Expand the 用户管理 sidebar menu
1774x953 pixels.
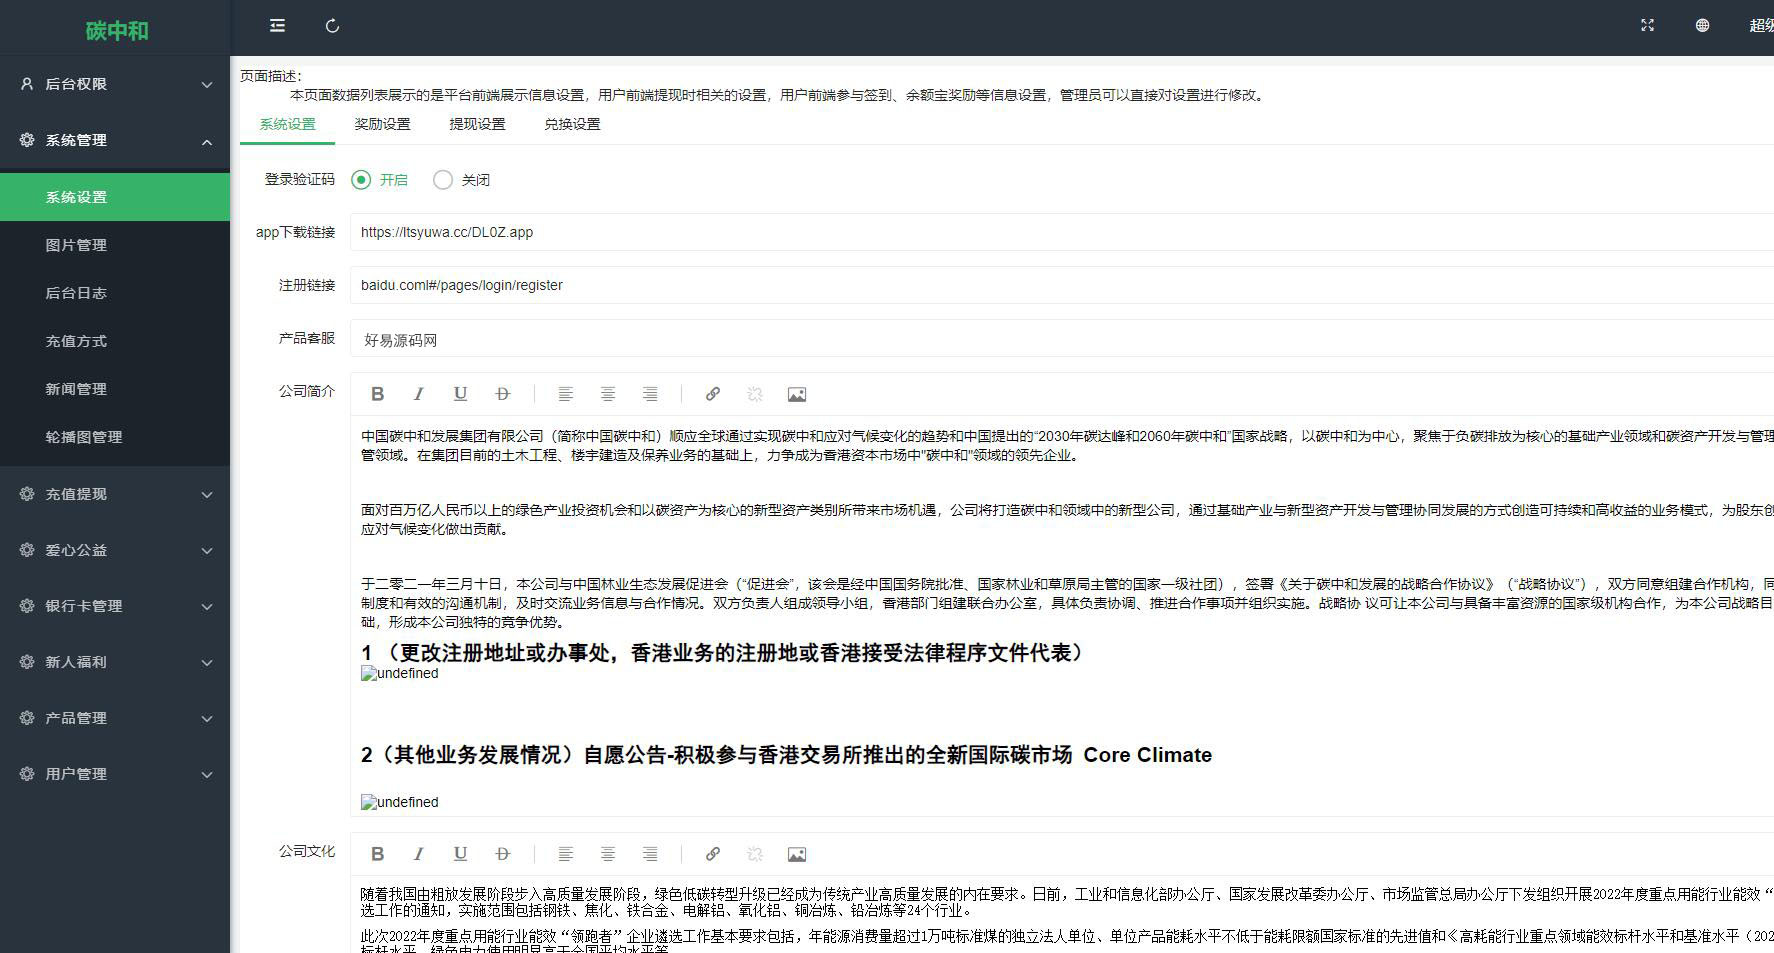tap(115, 774)
